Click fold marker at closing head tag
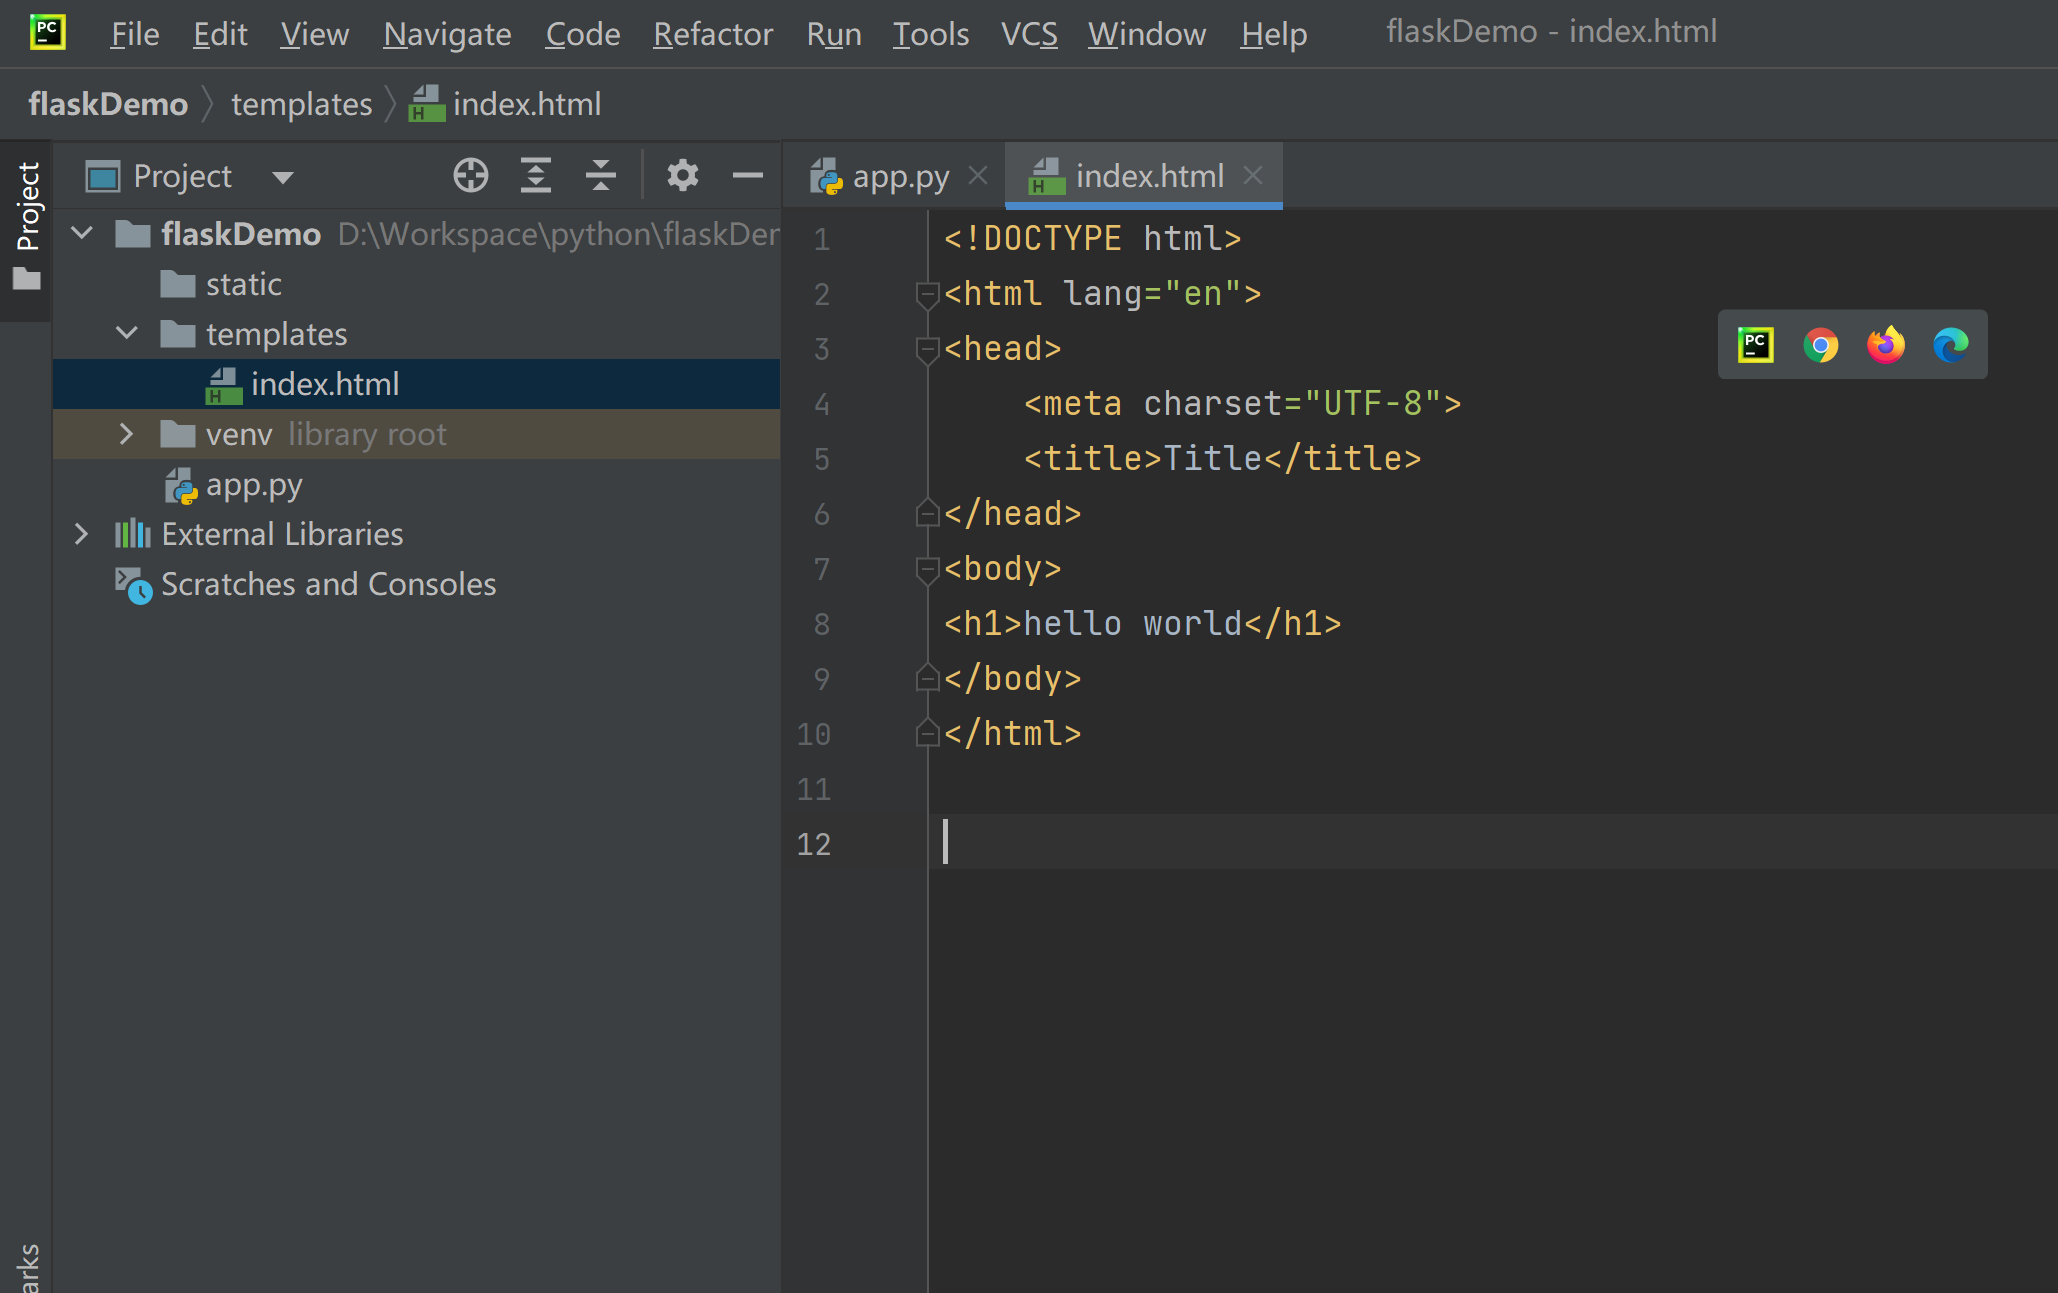The height and width of the screenshot is (1293, 2058). 927,513
